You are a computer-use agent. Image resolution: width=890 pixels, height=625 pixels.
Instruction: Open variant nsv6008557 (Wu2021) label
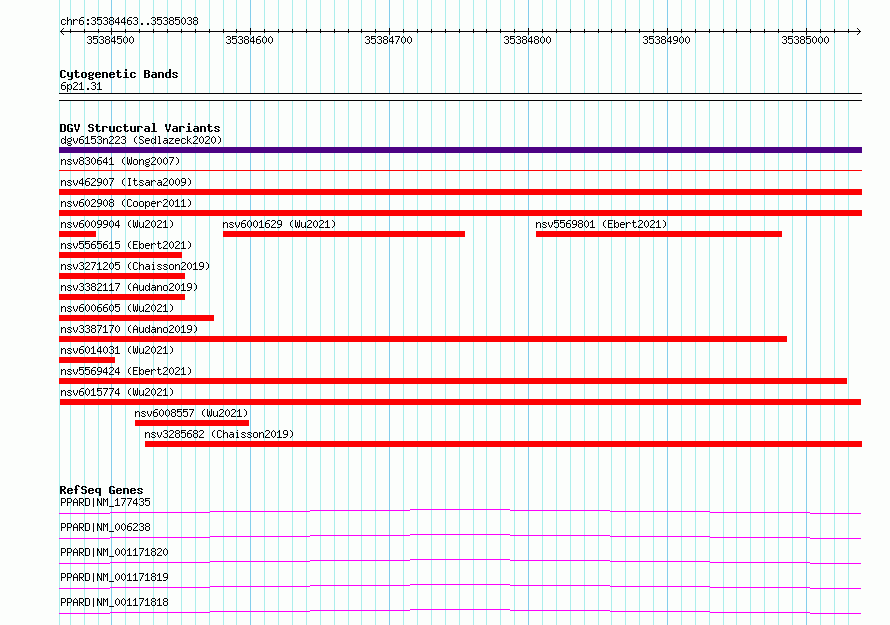[191, 413]
